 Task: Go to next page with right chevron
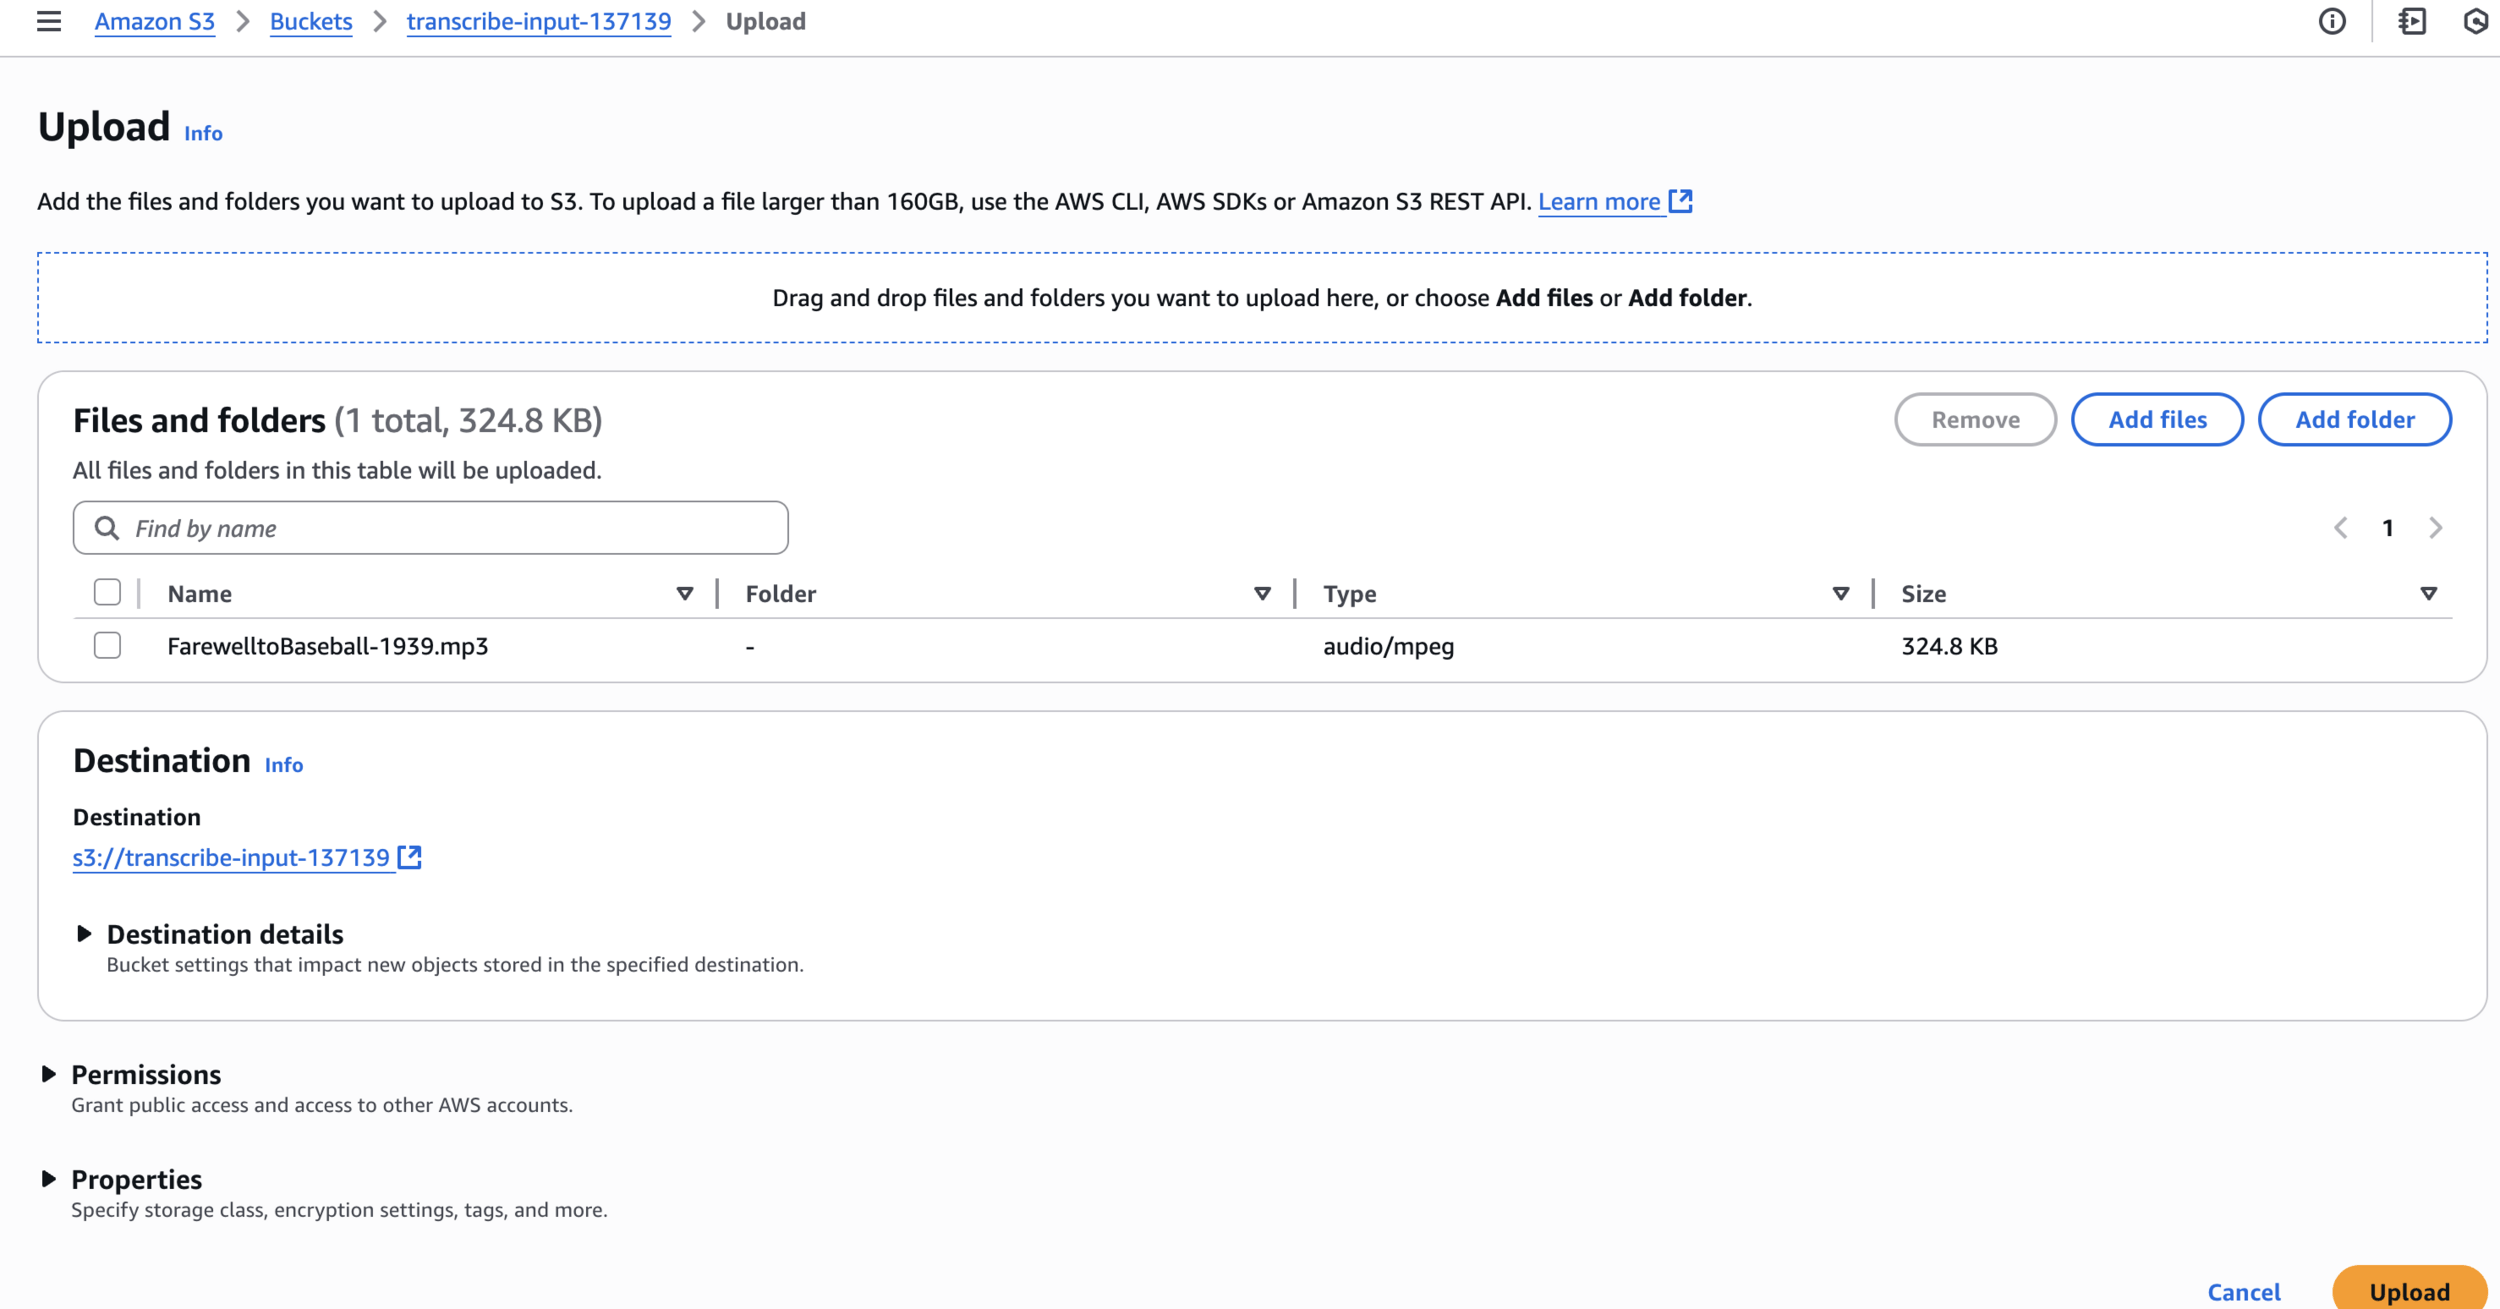[2436, 528]
